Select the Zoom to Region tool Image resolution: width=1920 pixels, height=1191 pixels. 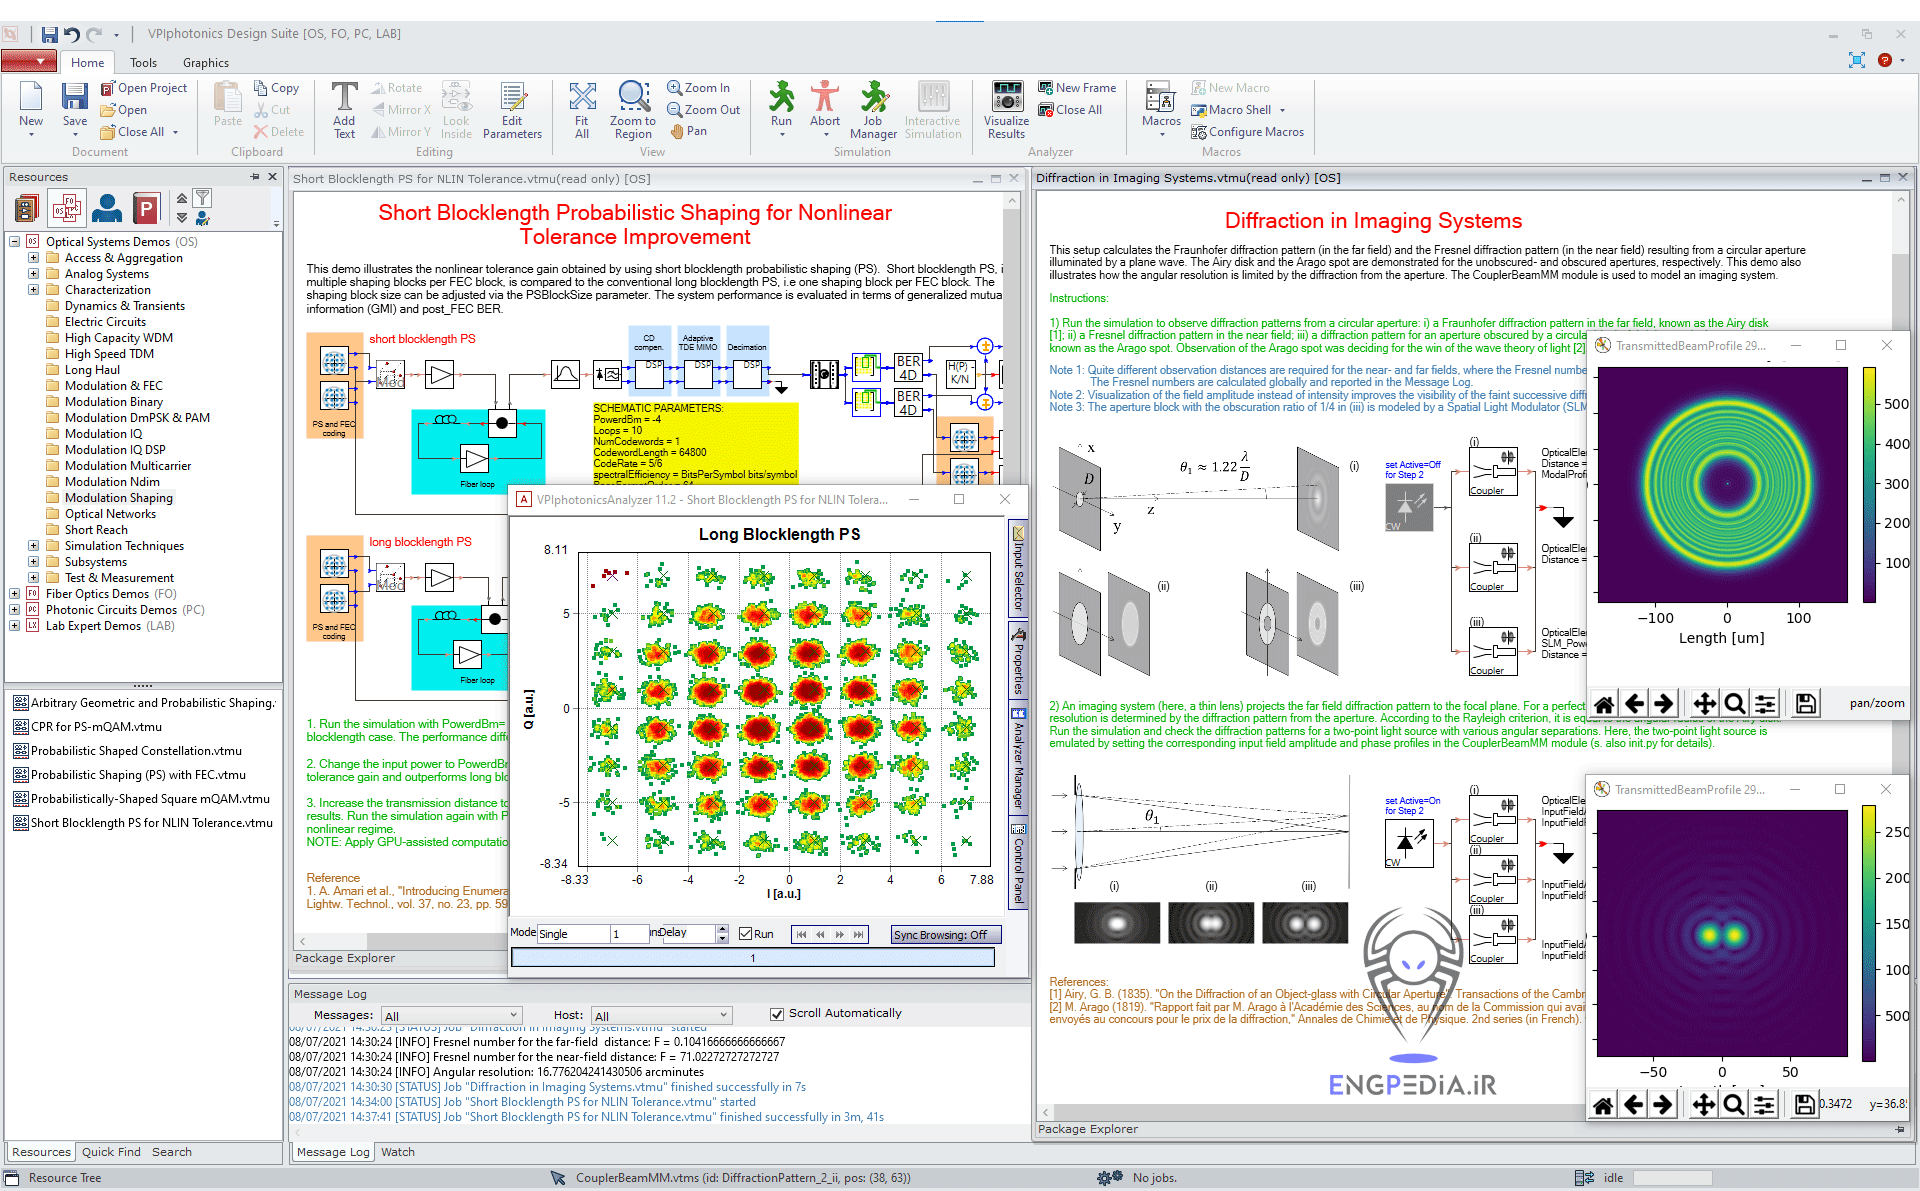click(x=632, y=110)
